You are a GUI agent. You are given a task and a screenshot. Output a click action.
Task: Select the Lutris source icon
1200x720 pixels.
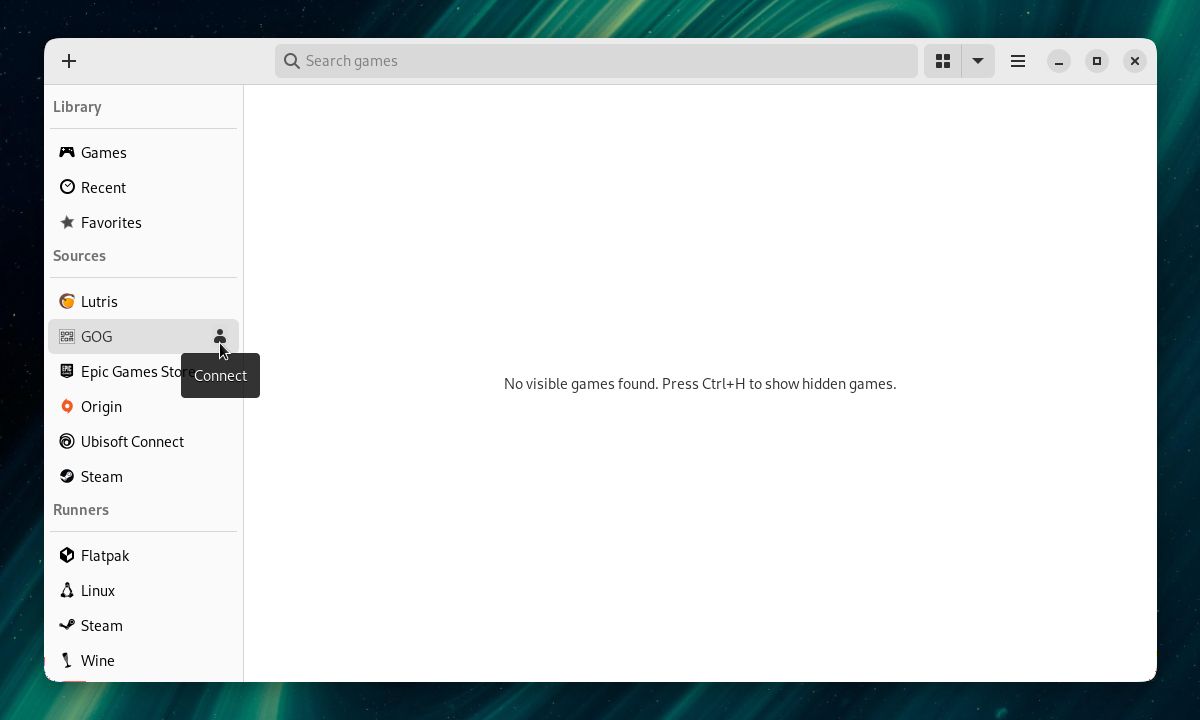67,301
